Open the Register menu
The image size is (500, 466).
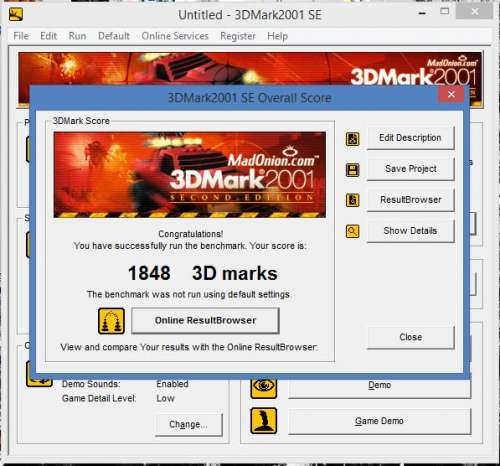(238, 36)
